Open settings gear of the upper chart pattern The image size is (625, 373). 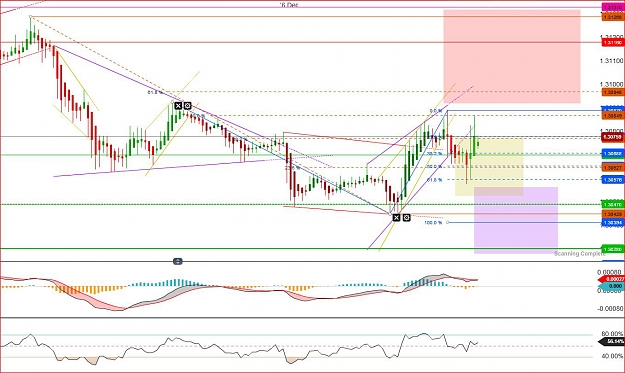point(187,106)
